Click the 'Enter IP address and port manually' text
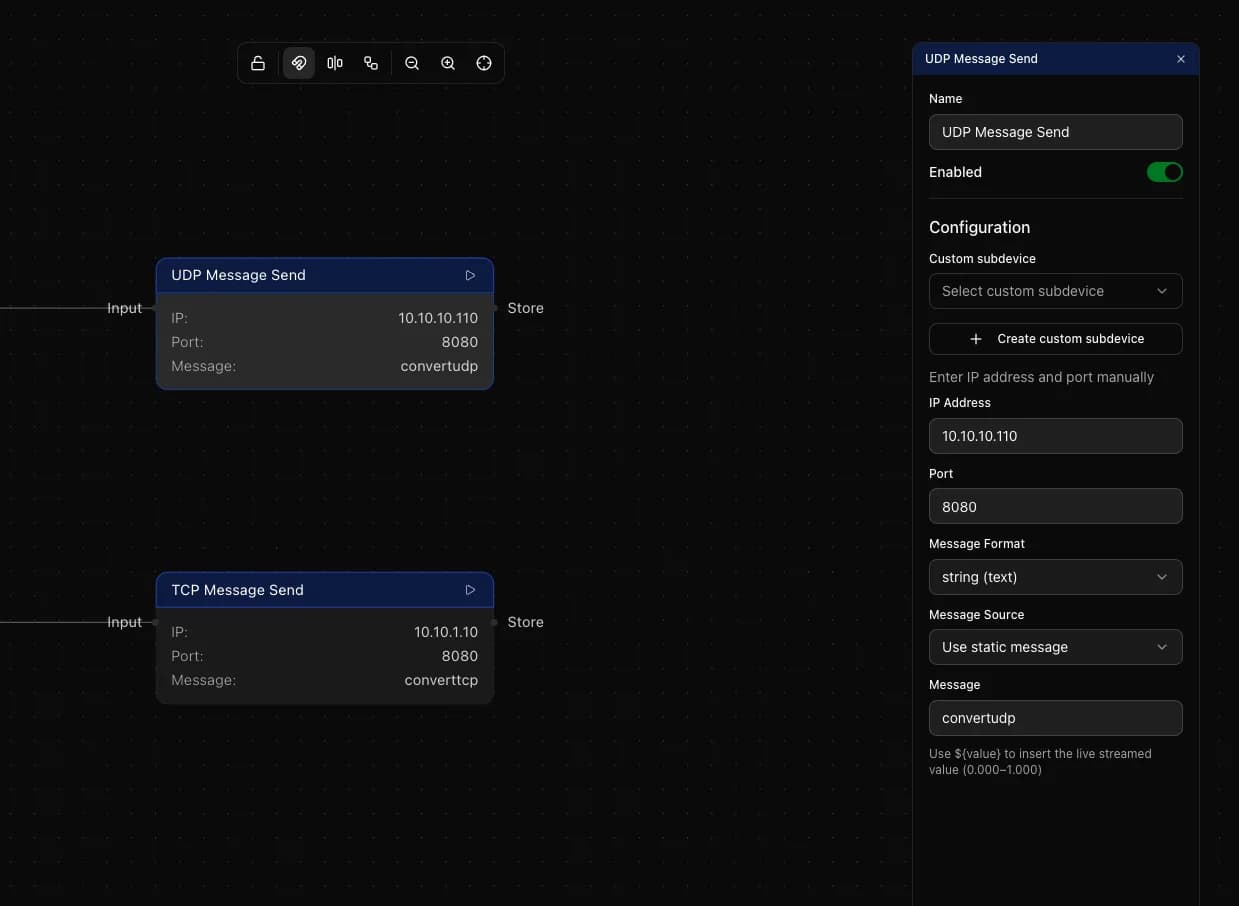 coord(1041,377)
